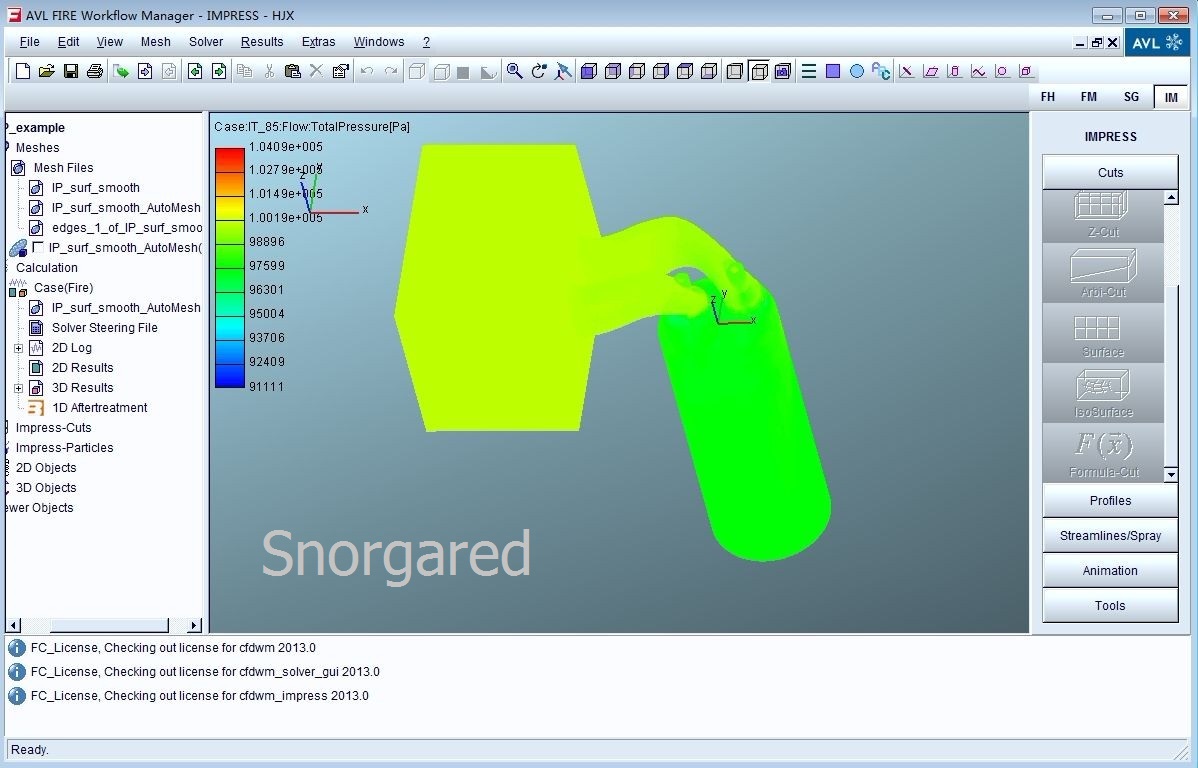
Task: Open the Edit menu
Action: tap(68, 42)
